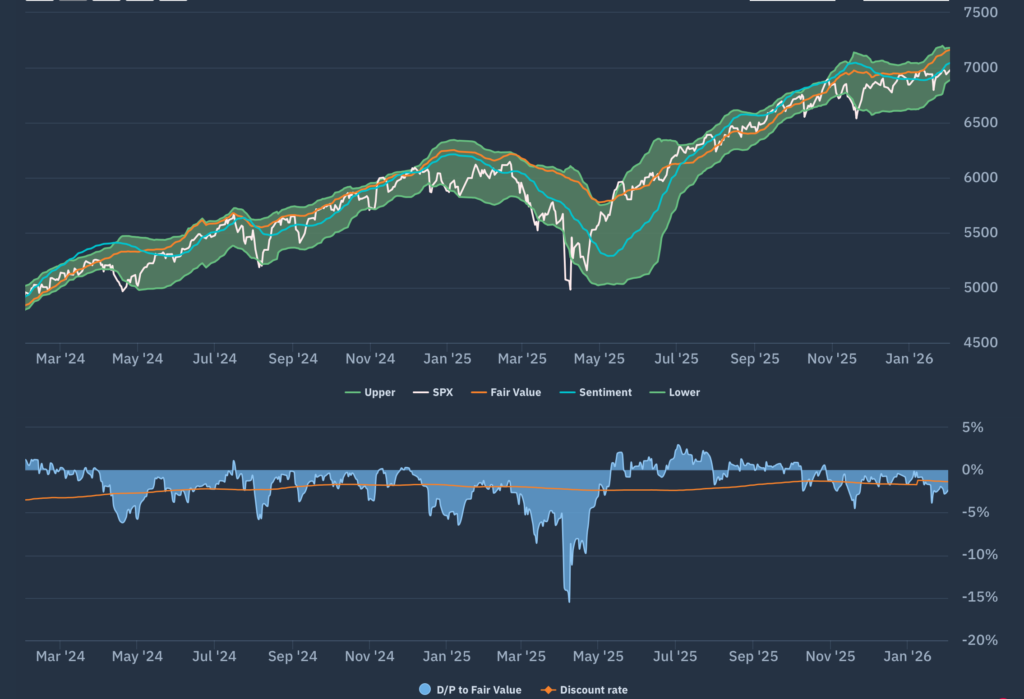This screenshot has height=699, width=1024.
Task: Toggle the Upper series legend label
Action: pyautogui.click(x=380, y=393)
